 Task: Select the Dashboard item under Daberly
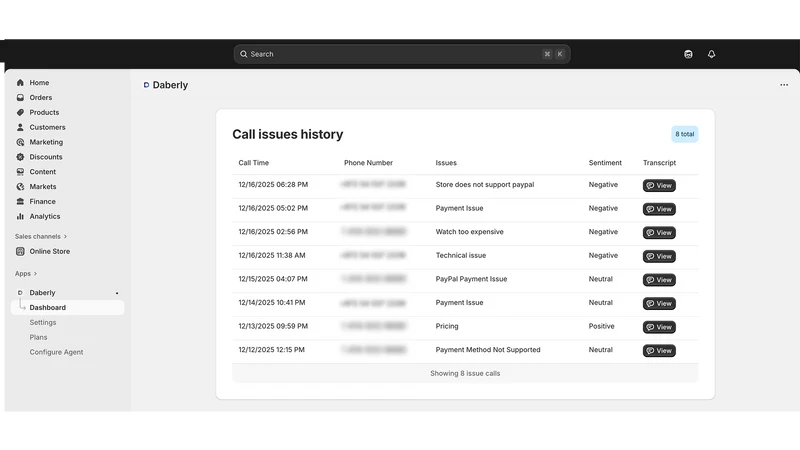coord(67,308)
